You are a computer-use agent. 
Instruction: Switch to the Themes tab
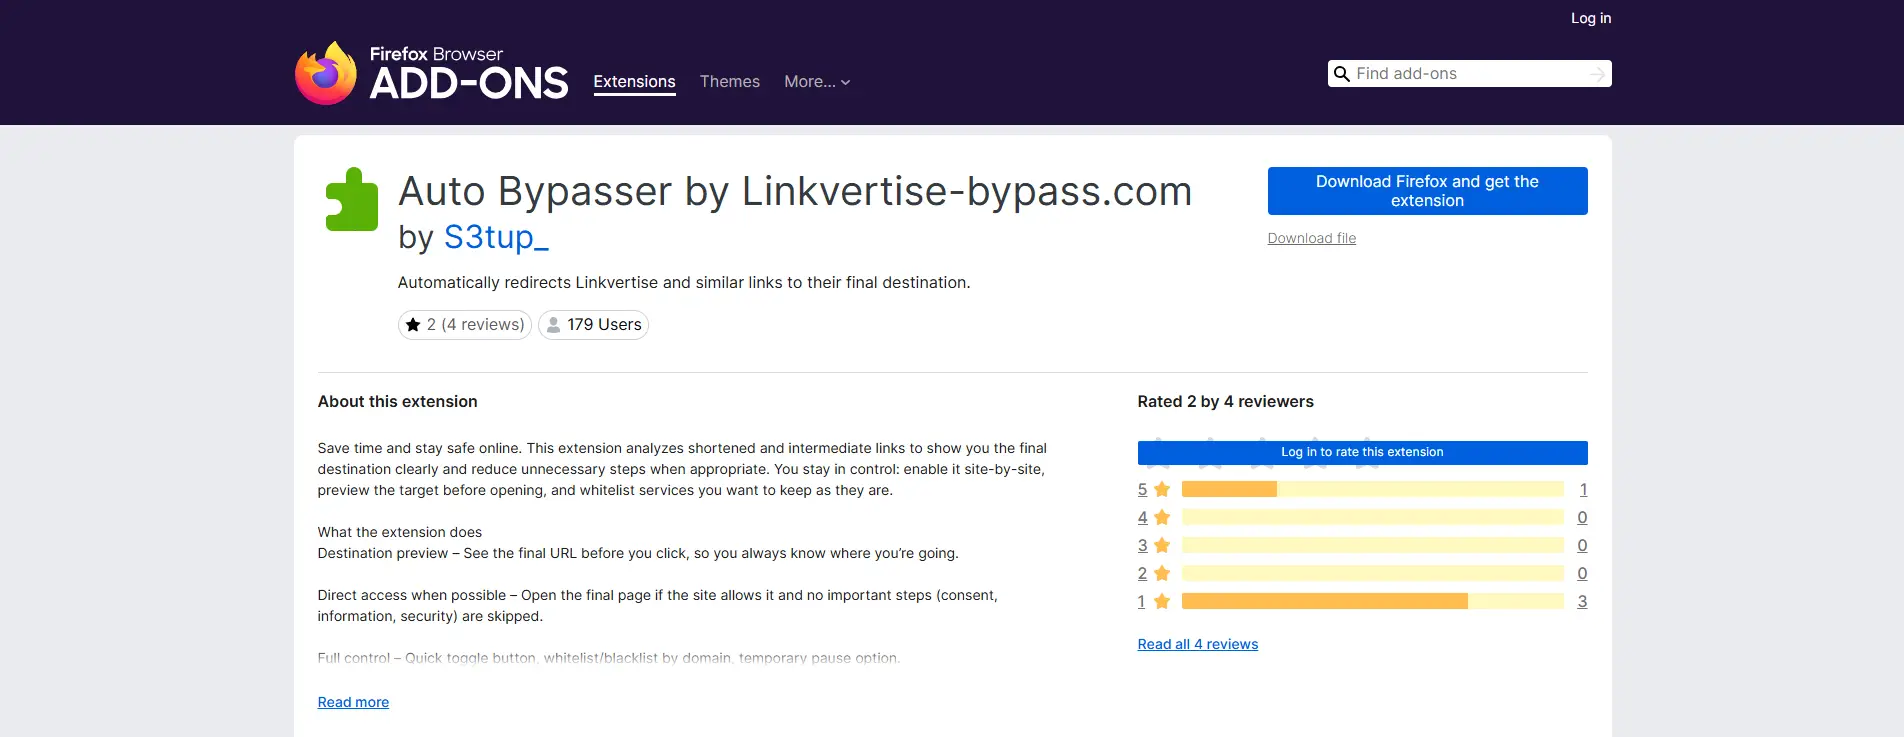729,82
